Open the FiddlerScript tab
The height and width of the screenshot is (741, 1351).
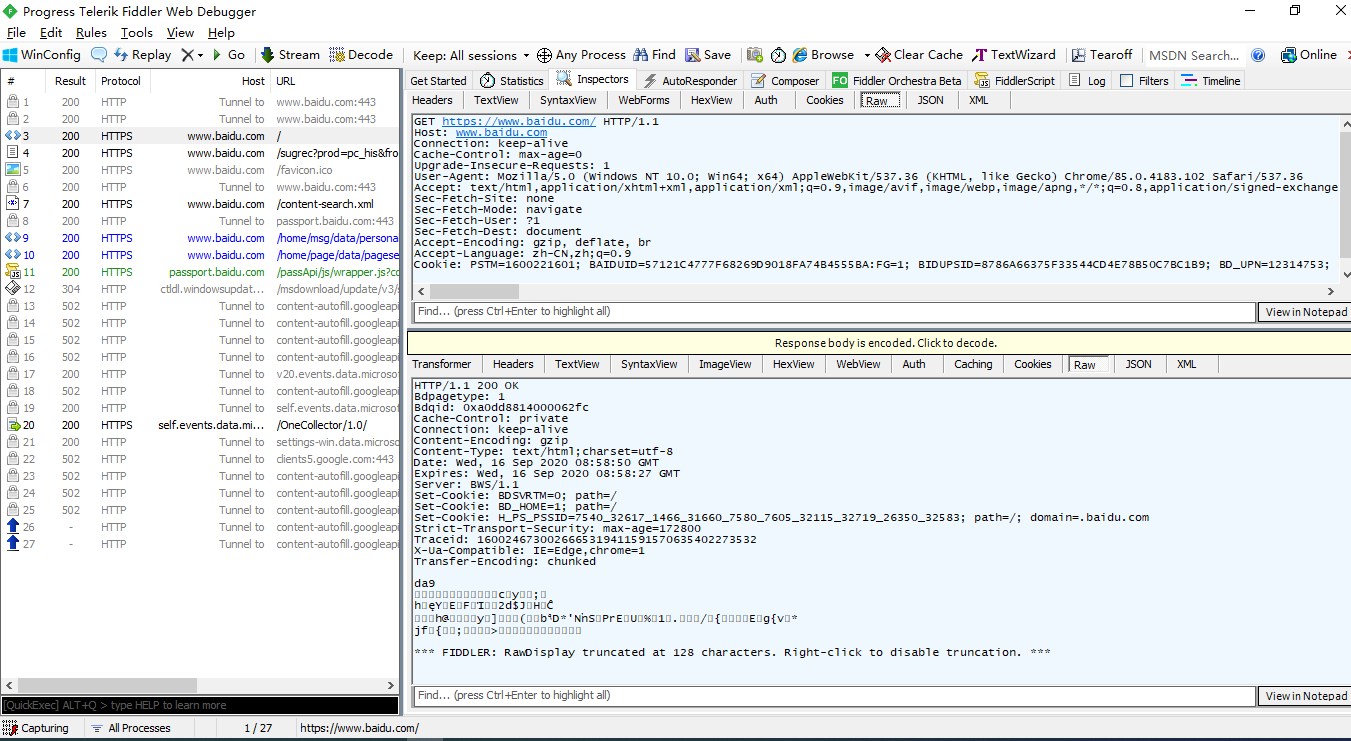coord(1013,81)
